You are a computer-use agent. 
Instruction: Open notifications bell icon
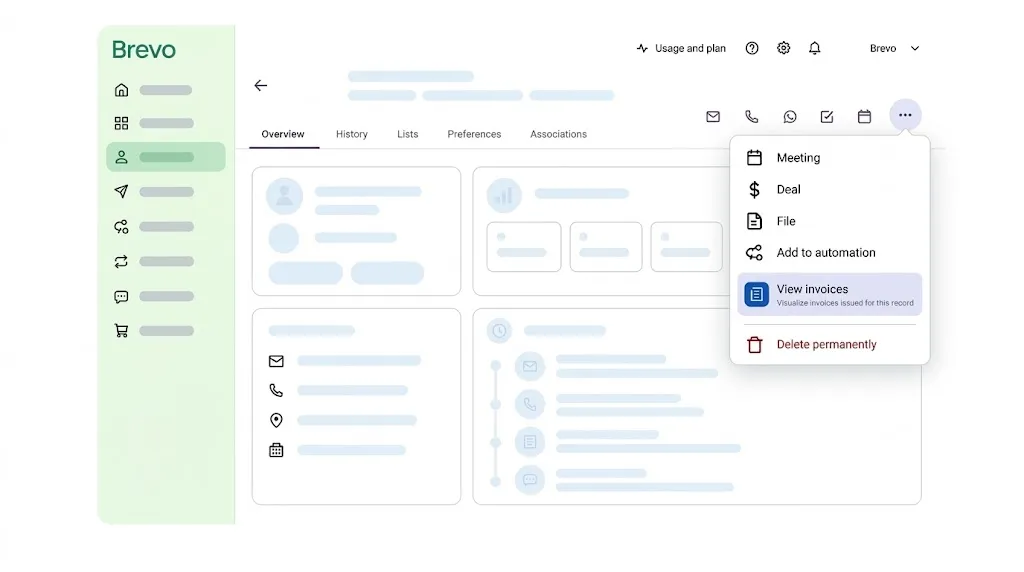(814, 48)
